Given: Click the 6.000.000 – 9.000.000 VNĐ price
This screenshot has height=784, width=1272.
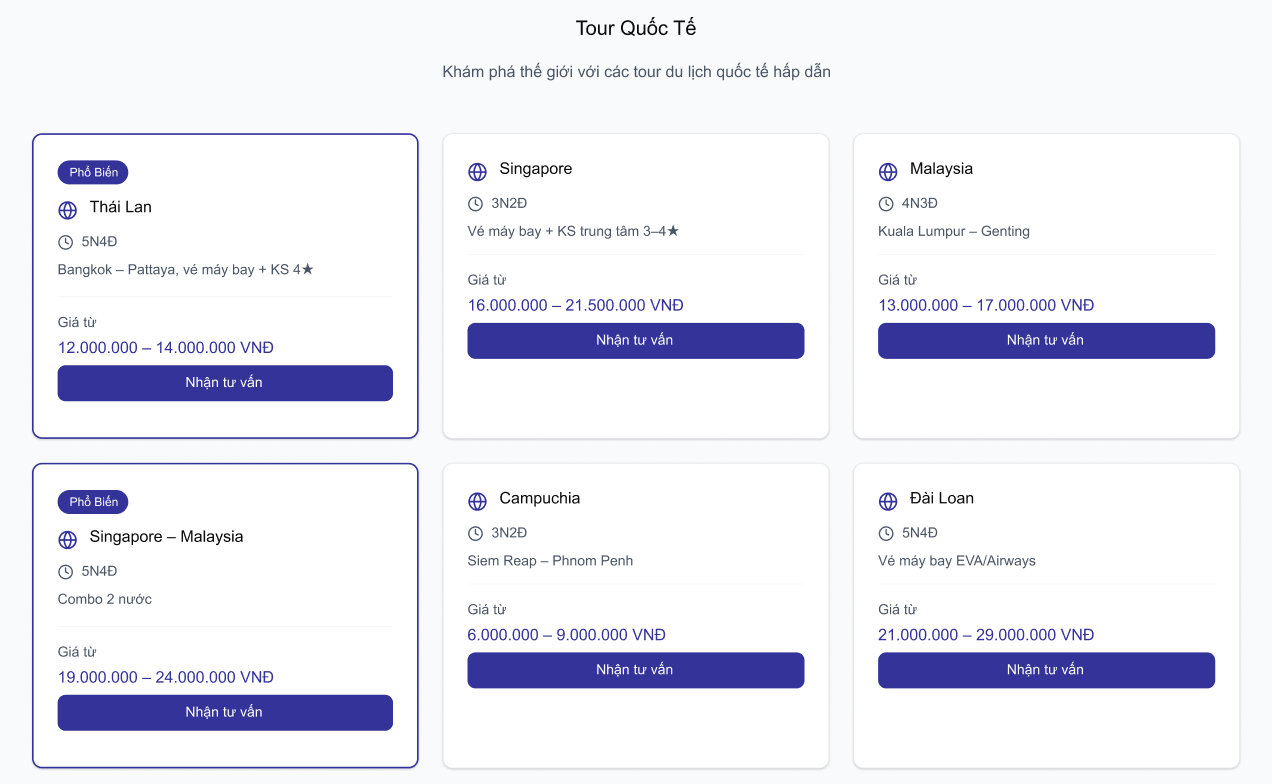Looking at the screenshot, I should (566, 635).
